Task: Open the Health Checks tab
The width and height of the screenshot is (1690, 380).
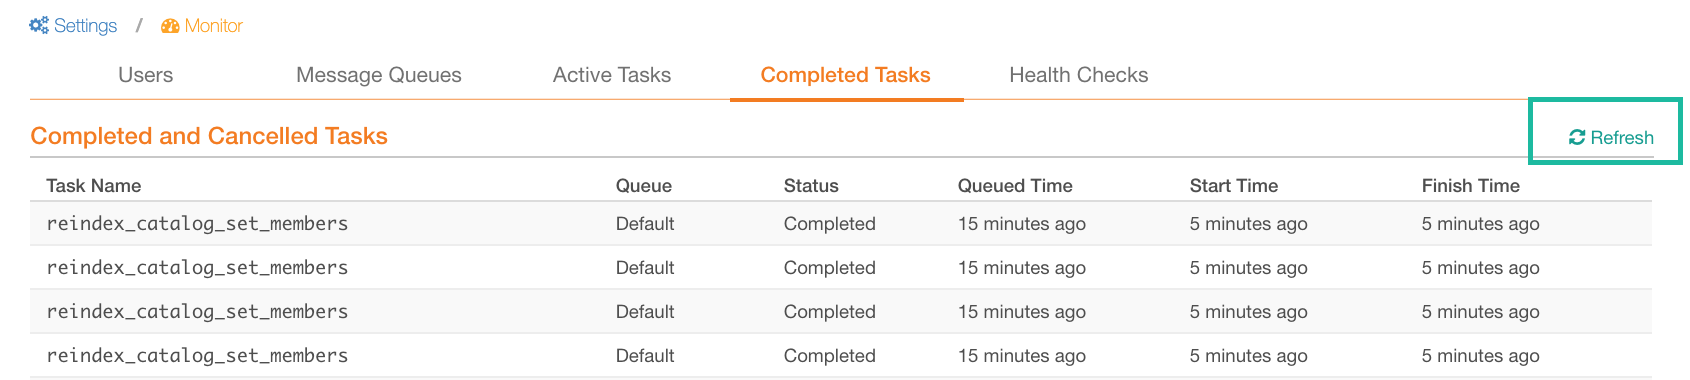Action: point(1079,75)
